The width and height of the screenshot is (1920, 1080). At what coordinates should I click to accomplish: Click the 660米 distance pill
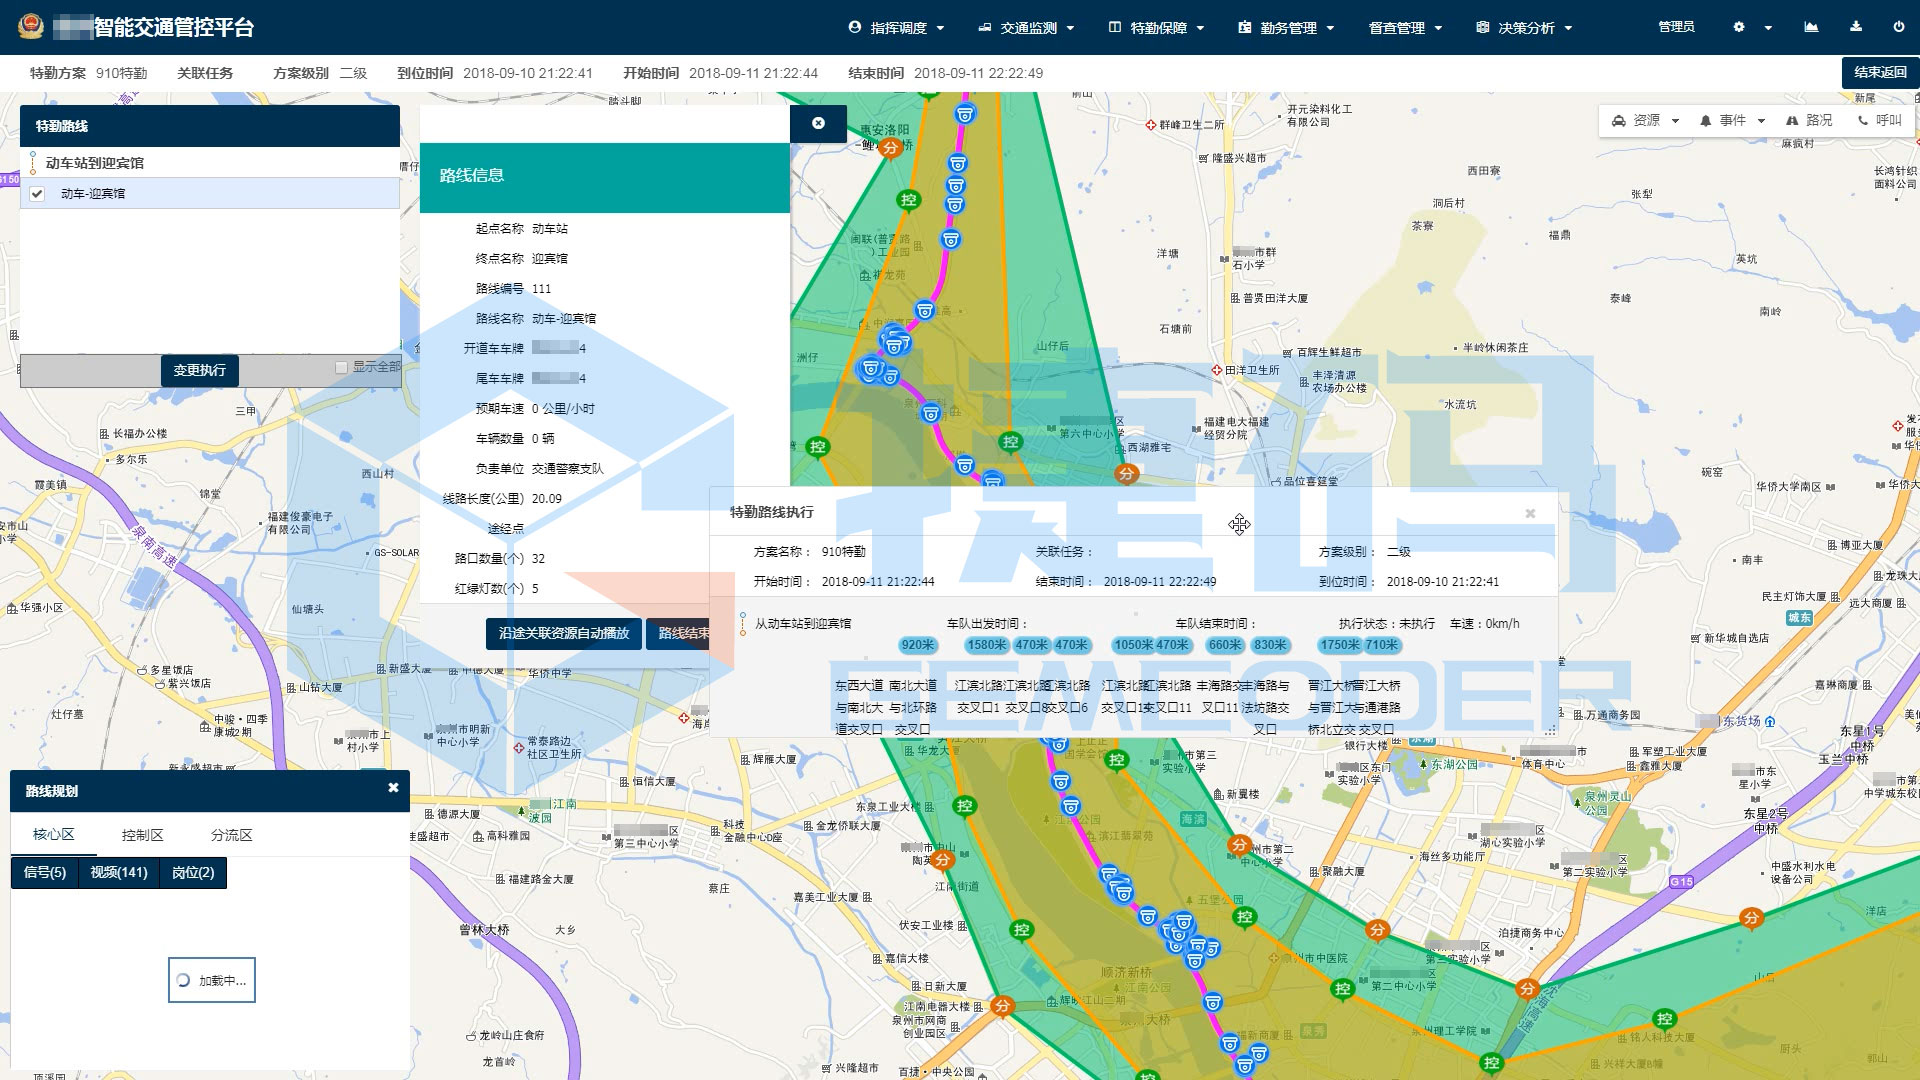coord(1225,645)
